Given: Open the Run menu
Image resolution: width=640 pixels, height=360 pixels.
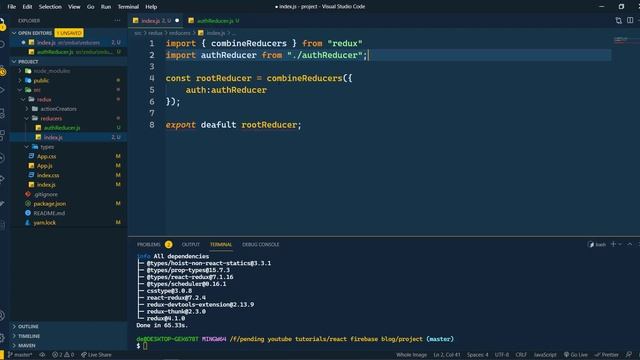Looking at the screenshot, I should 106,7.
